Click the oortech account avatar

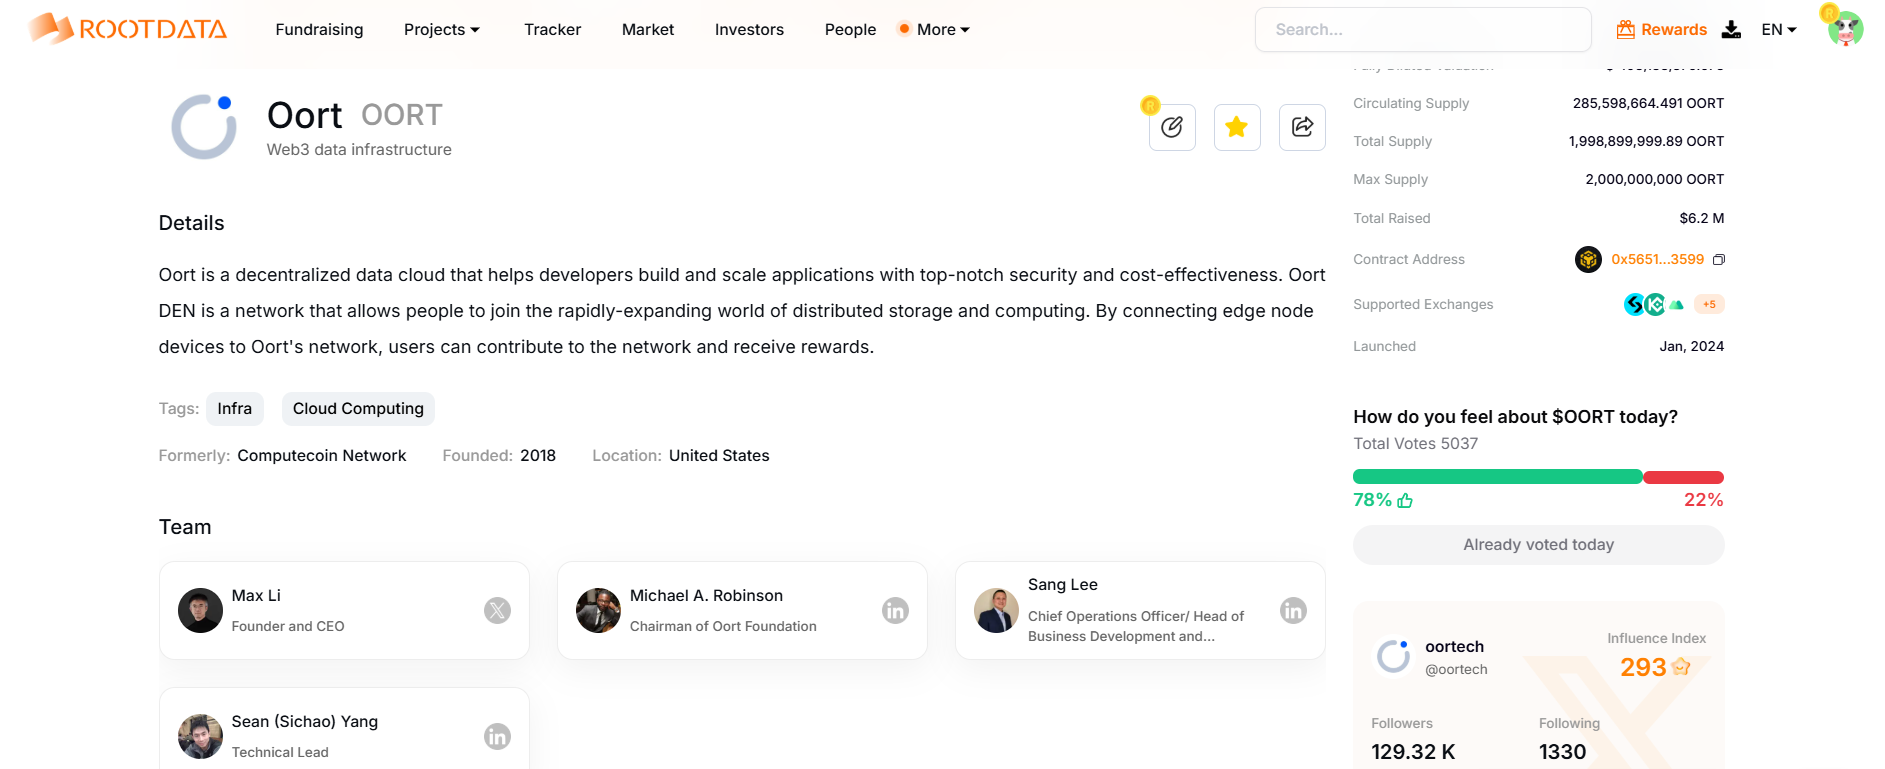click(1393, 656)
